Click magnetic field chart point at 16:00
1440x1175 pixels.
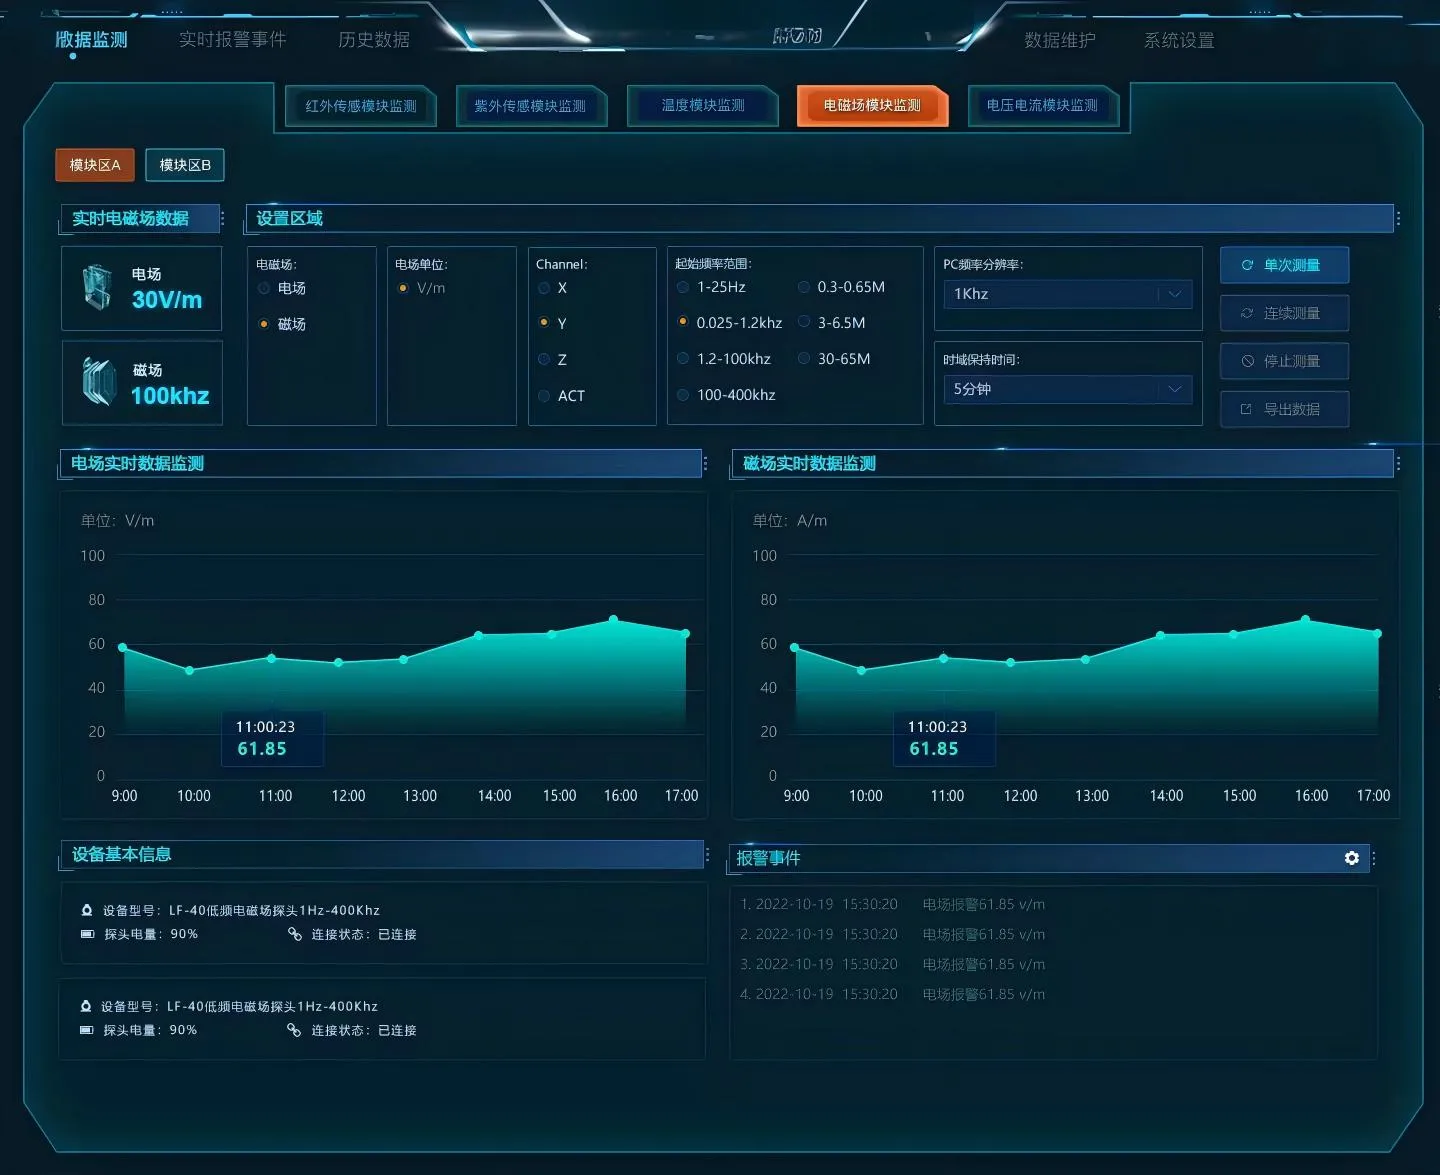(1305, 620)
